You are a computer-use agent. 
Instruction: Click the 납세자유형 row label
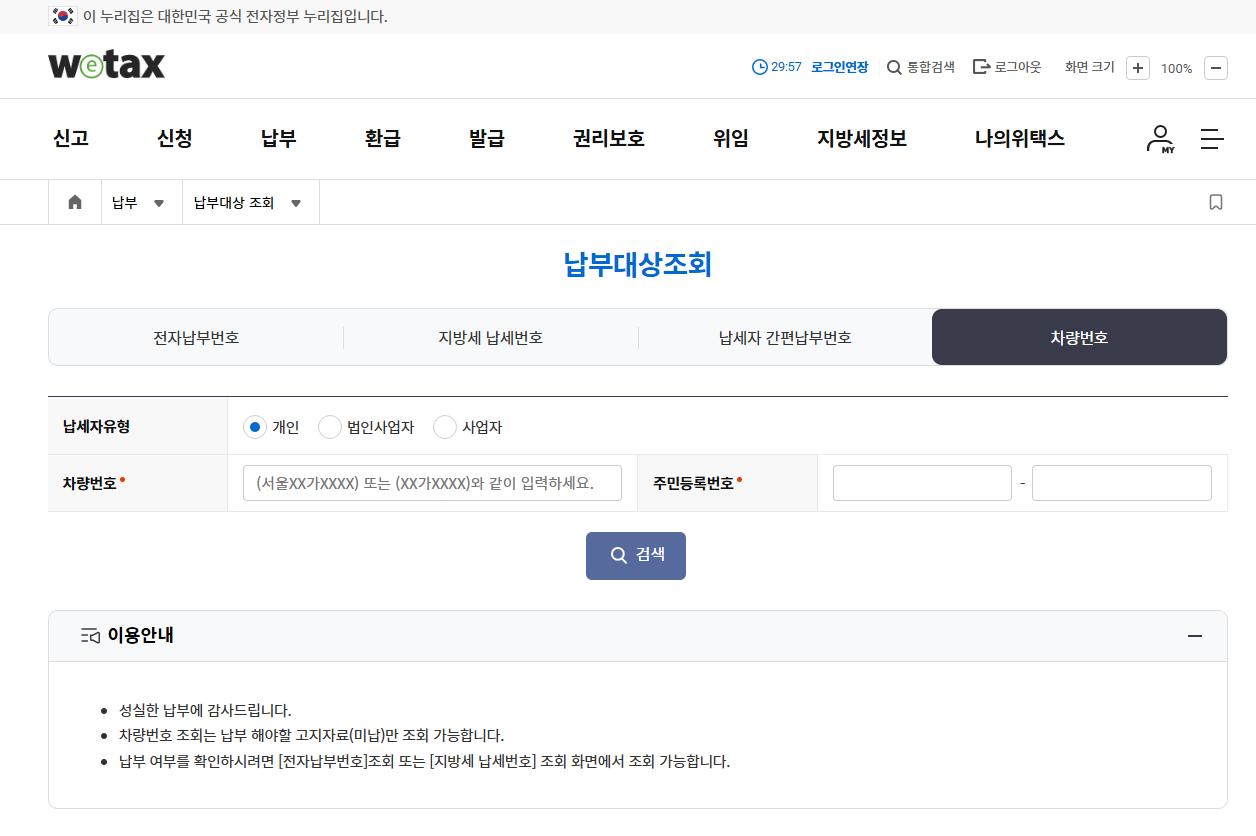pos(96,426)
